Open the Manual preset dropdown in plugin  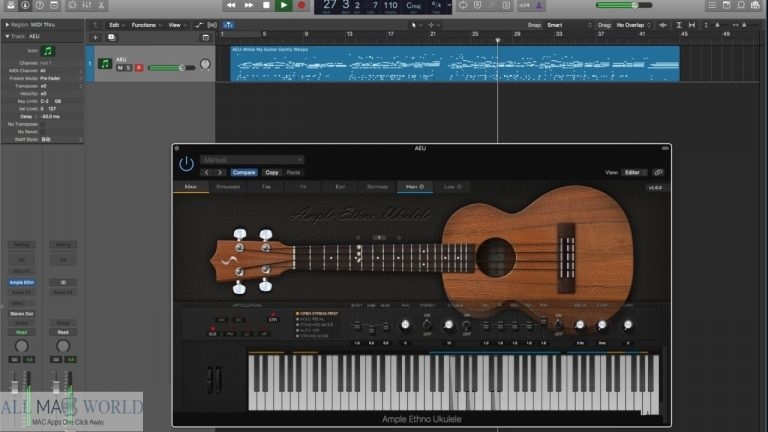click(x=252, y=160)
